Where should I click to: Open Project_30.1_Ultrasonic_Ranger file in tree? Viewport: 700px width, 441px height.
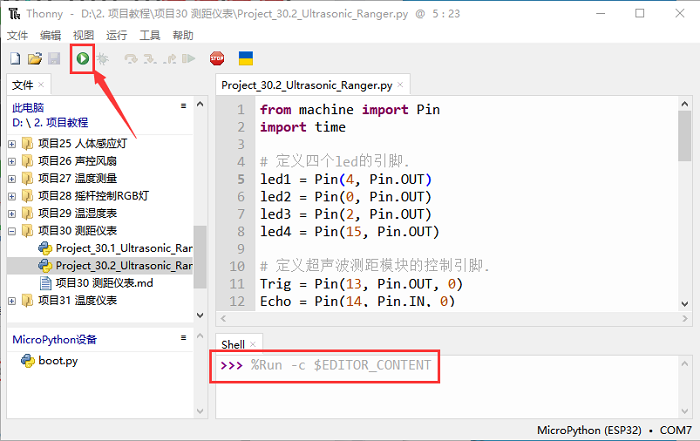pos(122,248)
